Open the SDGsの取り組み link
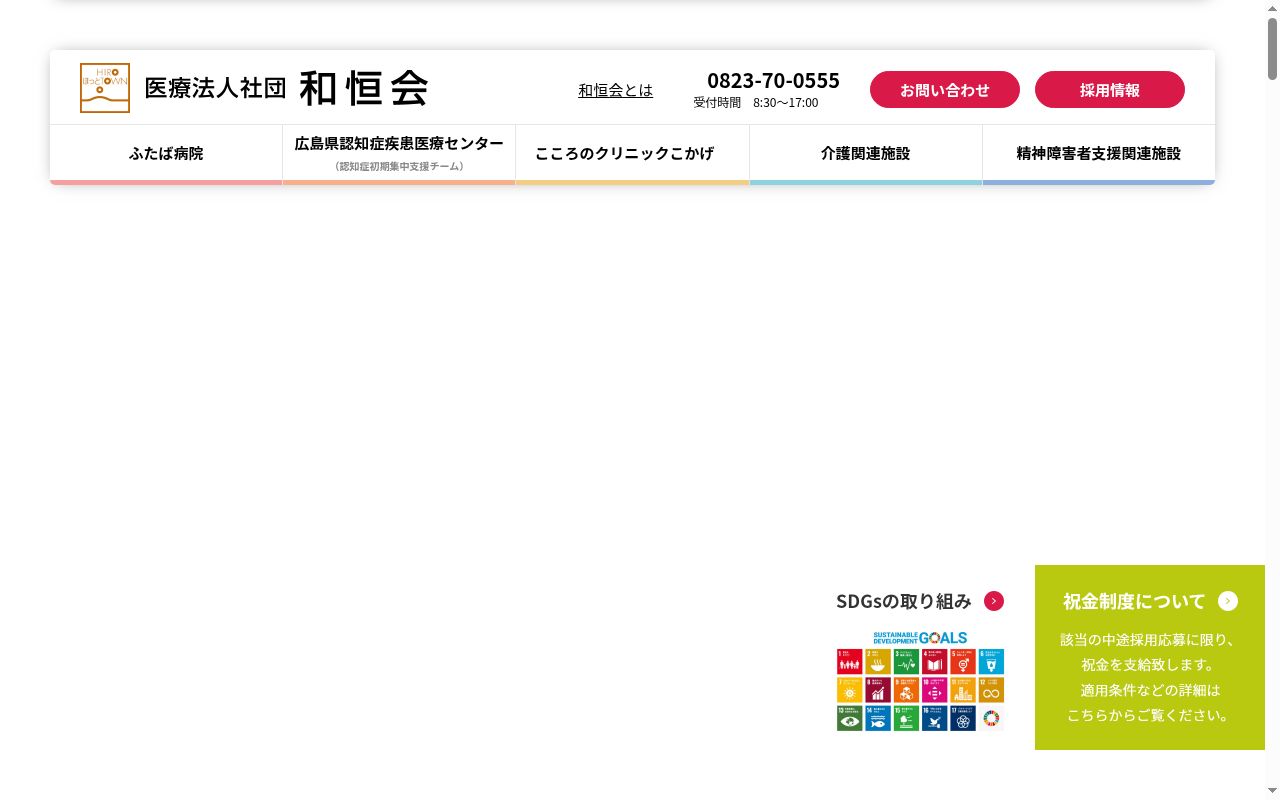Image resolution: width=1280 pixels, height=800 pixels. click(904, 601)
